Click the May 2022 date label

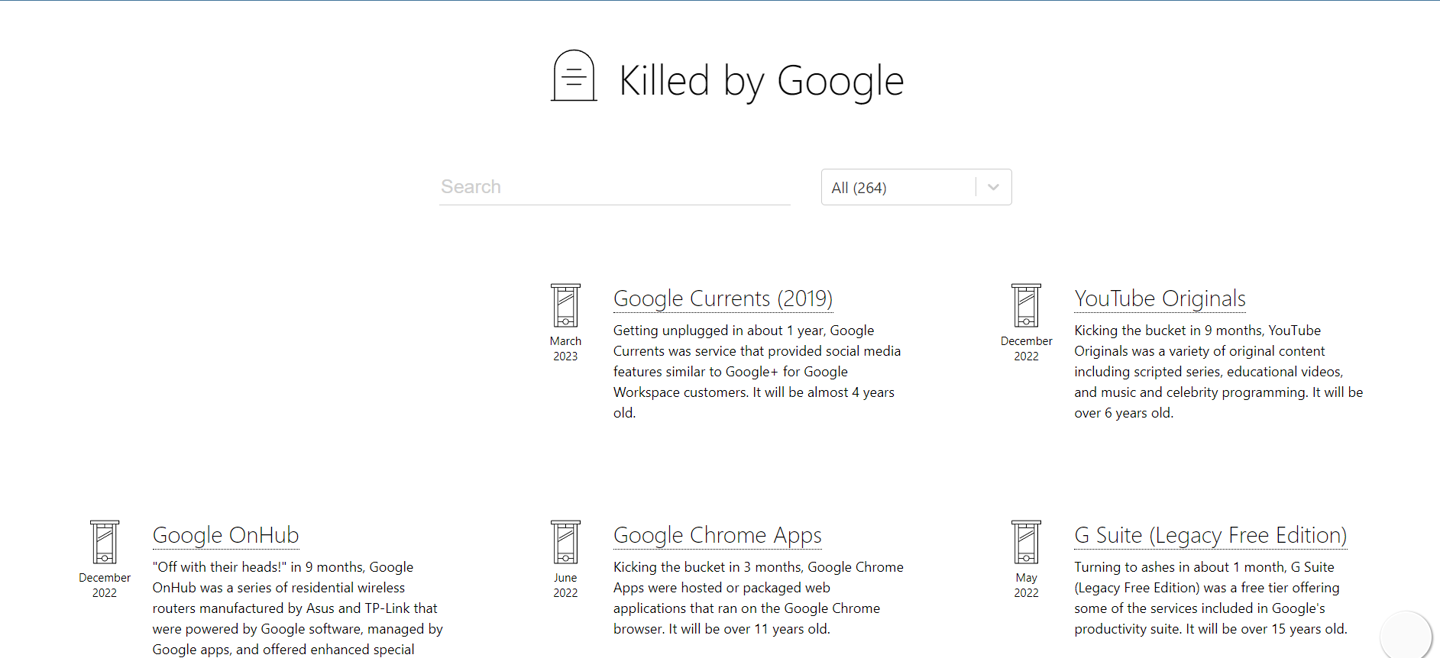pyautogui.click(x=1026, y=585)
